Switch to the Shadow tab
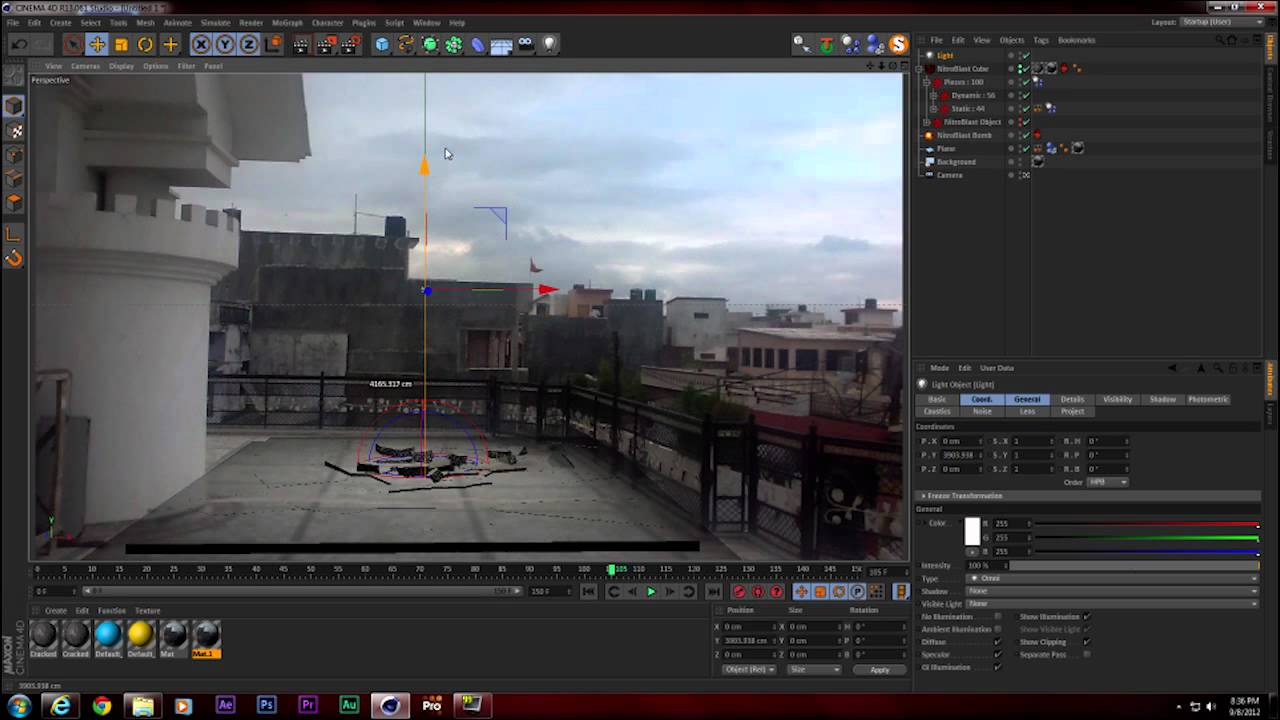The image size is (1280, 720). pyautogui.click(x=1162, y=399)
